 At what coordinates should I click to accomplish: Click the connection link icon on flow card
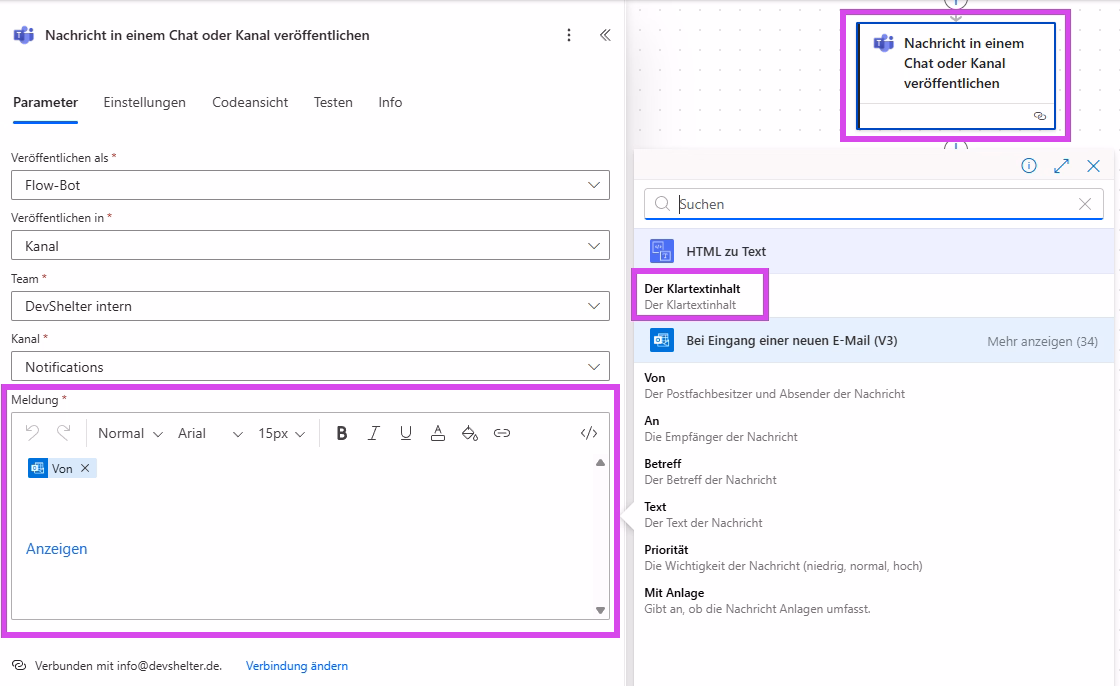pyautogui.click(x=1040, y=116)
